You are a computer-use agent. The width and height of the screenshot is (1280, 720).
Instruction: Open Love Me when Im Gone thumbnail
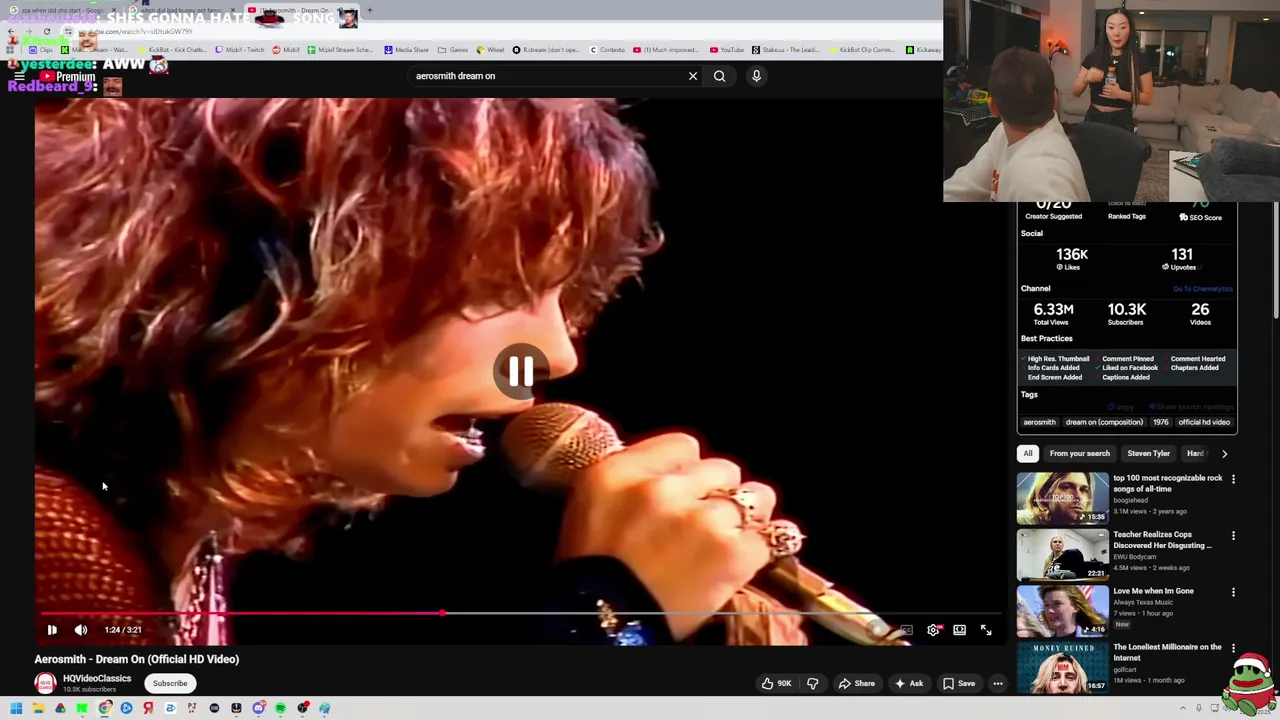1062,611
